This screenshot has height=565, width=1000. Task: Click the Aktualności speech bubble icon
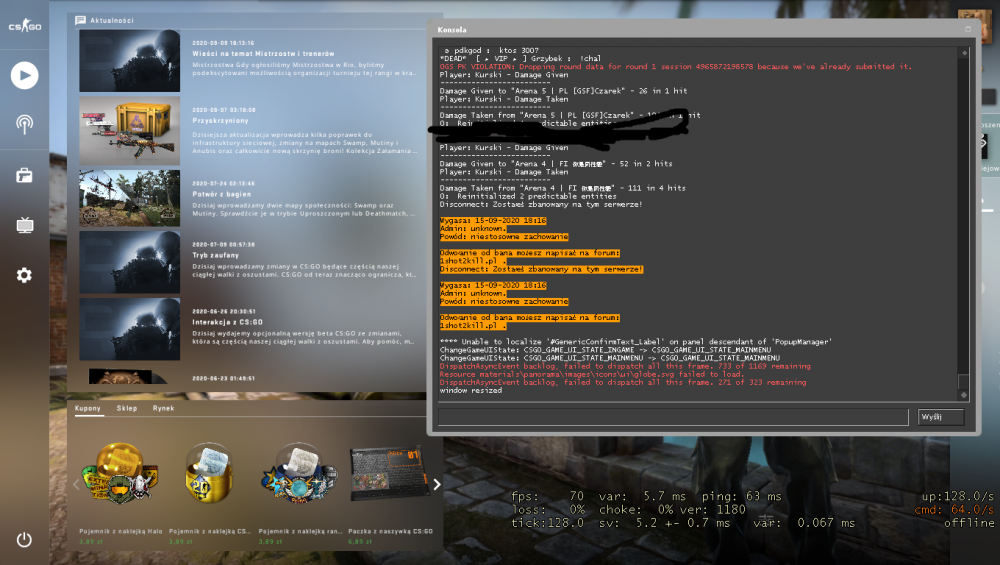coord(80,20)
